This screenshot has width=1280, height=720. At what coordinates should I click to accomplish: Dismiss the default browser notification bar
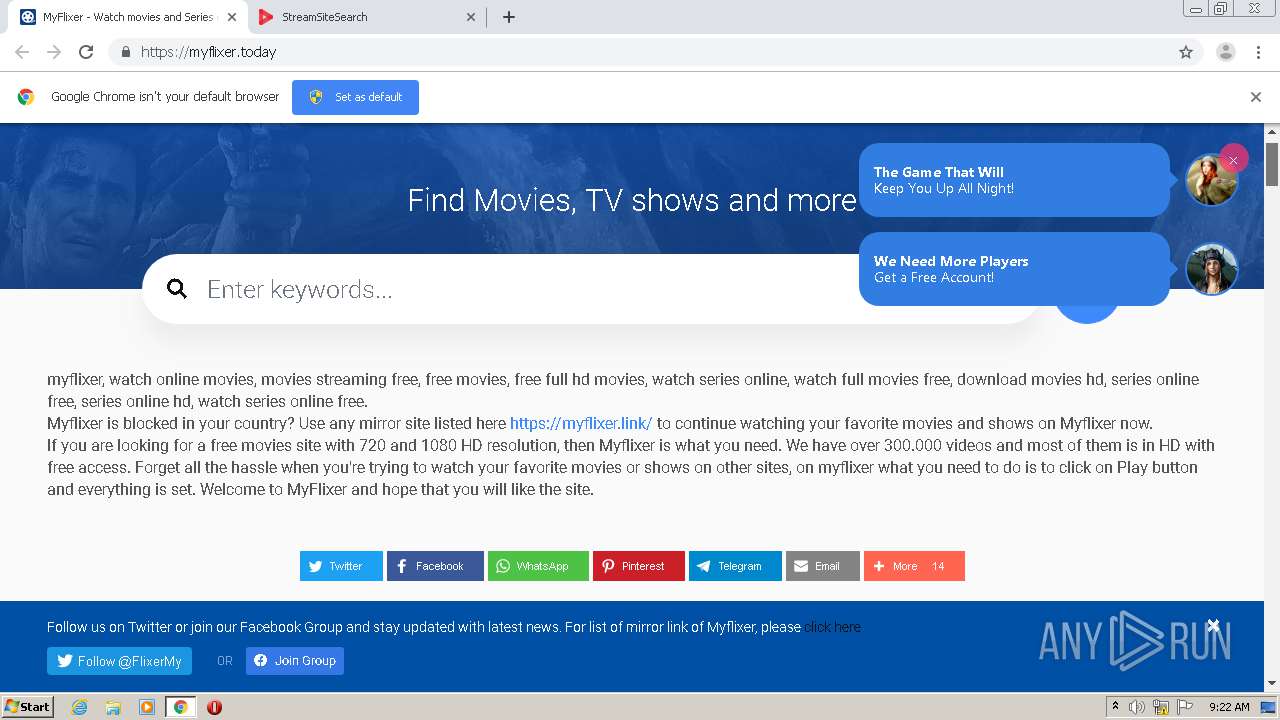pyautogui.click(x=1255, y=97)
